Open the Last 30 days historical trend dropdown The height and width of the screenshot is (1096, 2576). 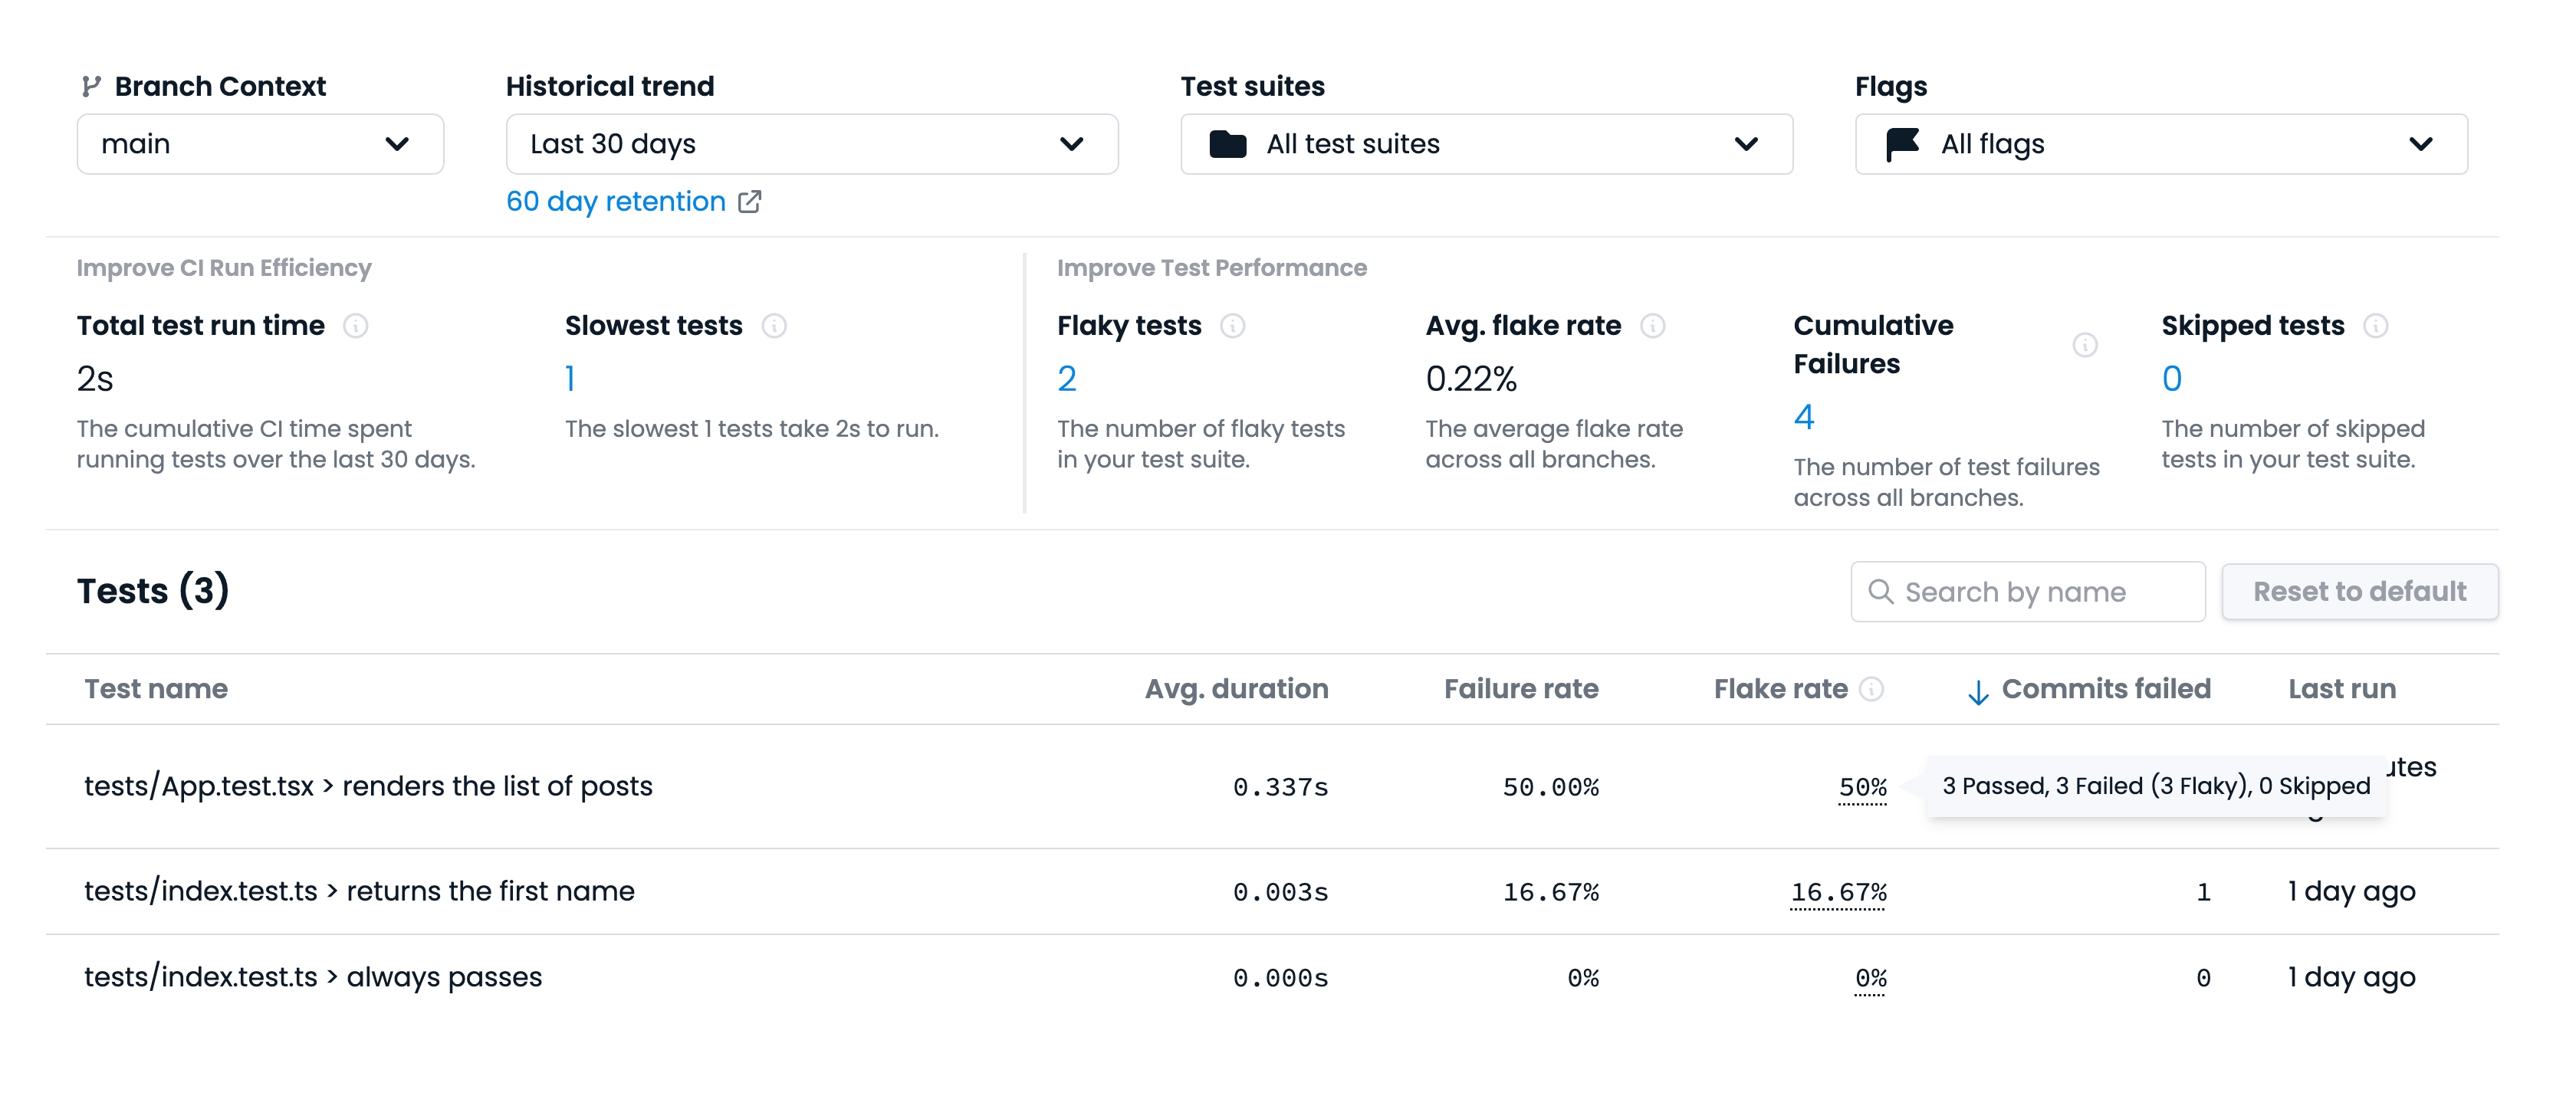coord(811,144)
